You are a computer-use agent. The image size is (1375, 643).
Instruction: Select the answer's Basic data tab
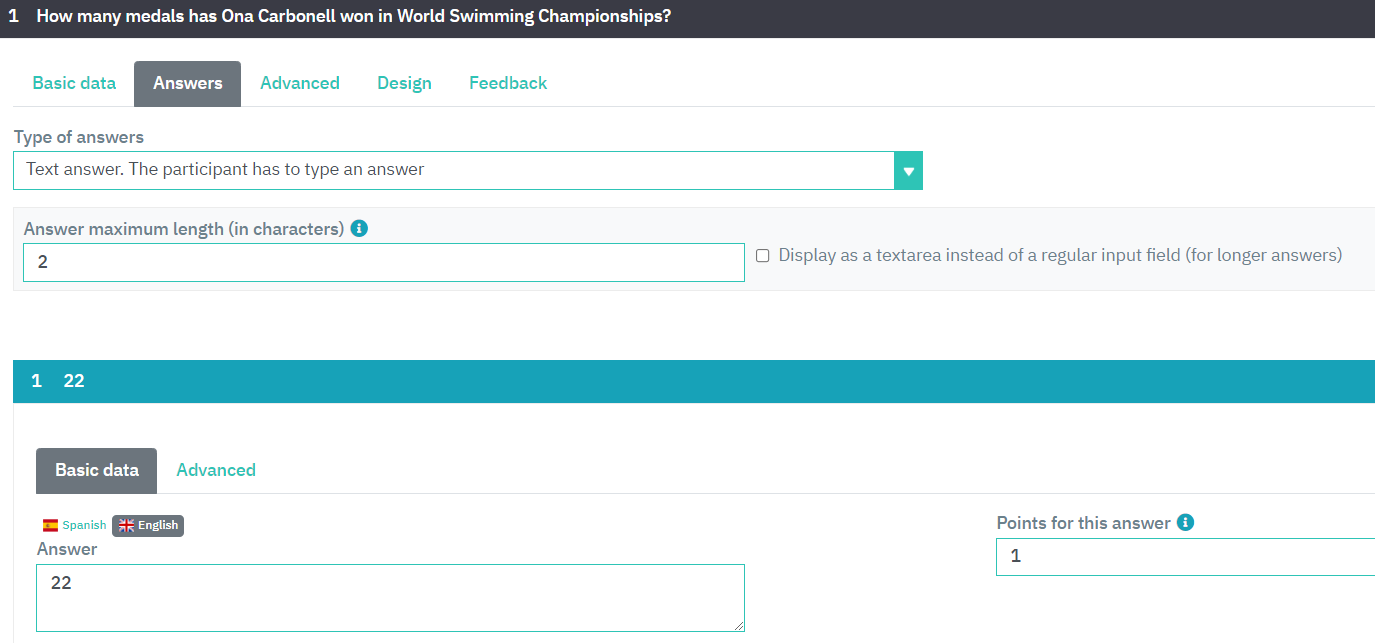pos(97,470)
